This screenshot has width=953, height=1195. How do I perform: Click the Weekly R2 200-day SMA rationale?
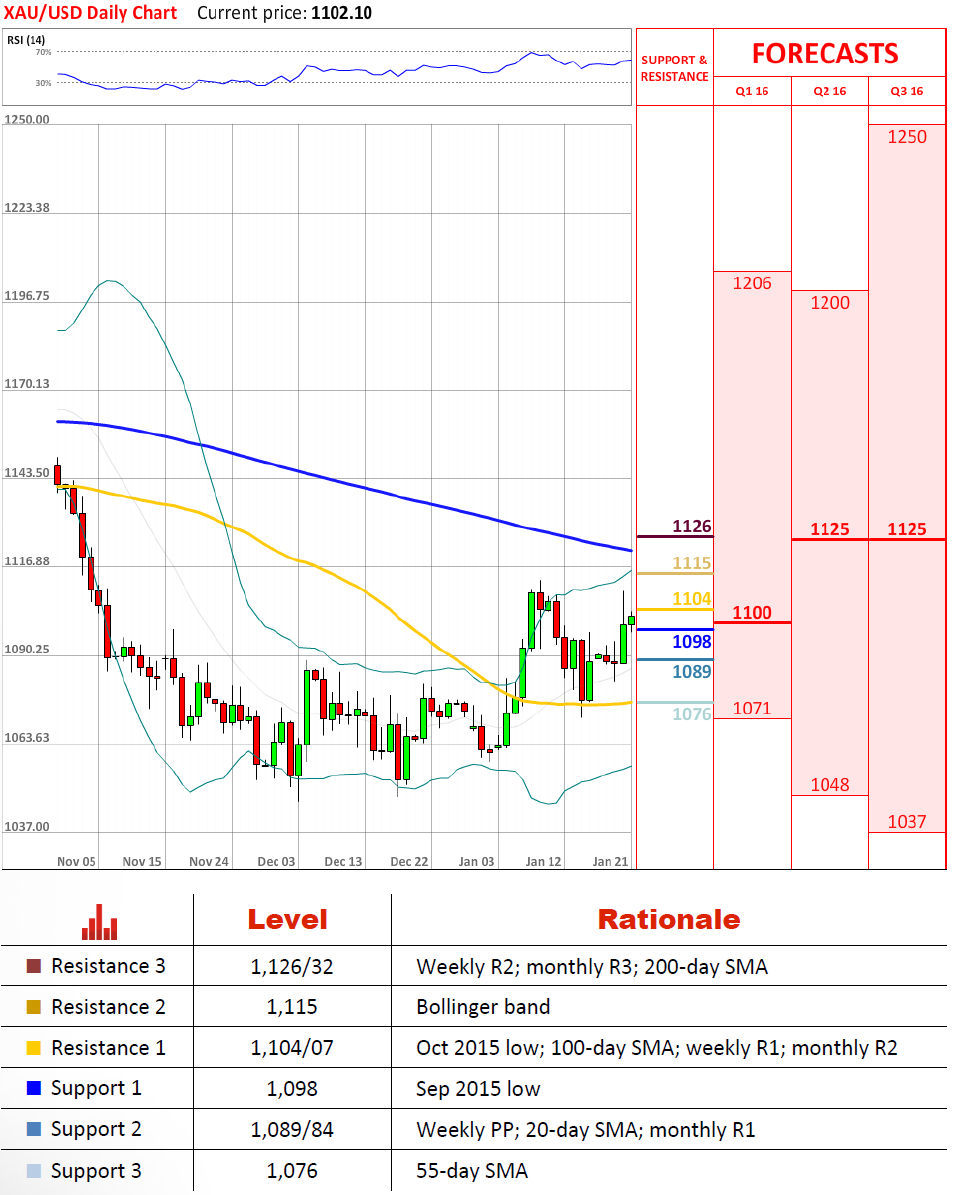592,967
